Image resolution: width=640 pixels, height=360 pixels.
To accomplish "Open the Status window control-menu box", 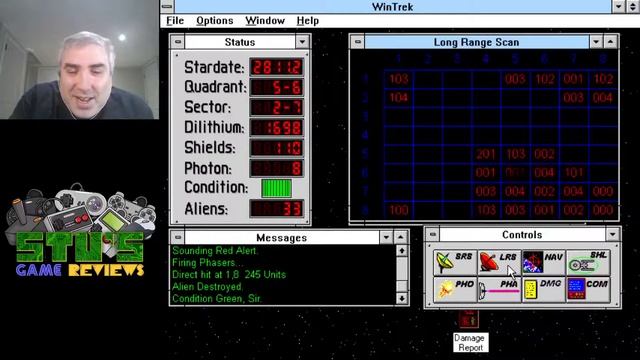I will point(178,42).
